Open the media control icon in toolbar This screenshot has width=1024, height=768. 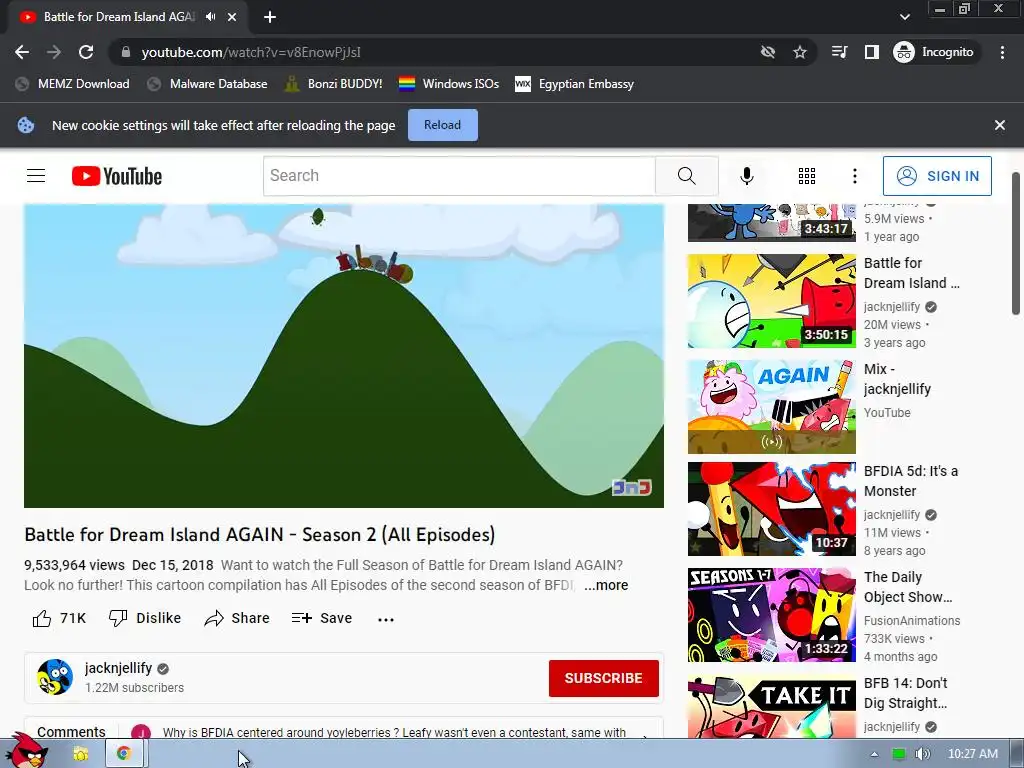click(840, 52)
